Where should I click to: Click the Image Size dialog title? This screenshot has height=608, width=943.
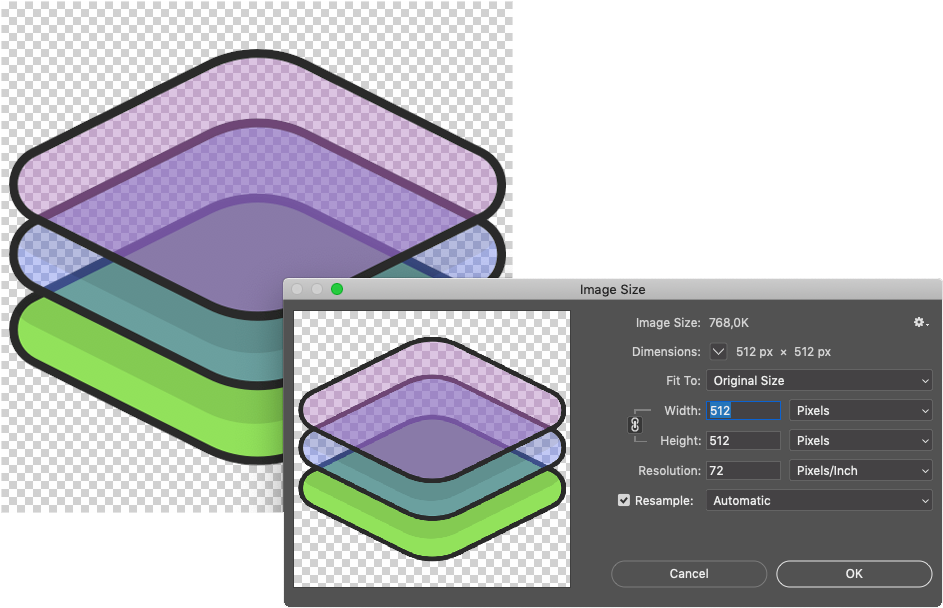pyautogui.click(x=612, y=289)
